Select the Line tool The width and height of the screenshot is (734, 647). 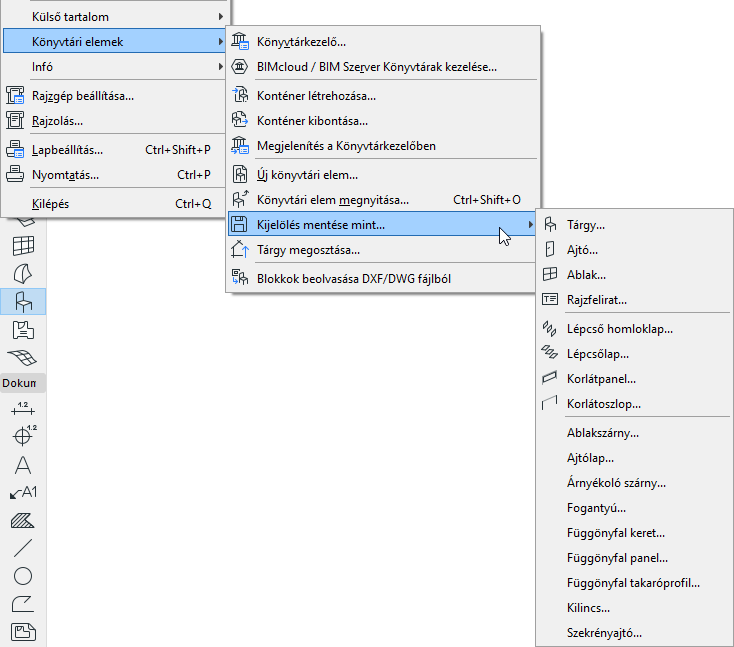23,548
